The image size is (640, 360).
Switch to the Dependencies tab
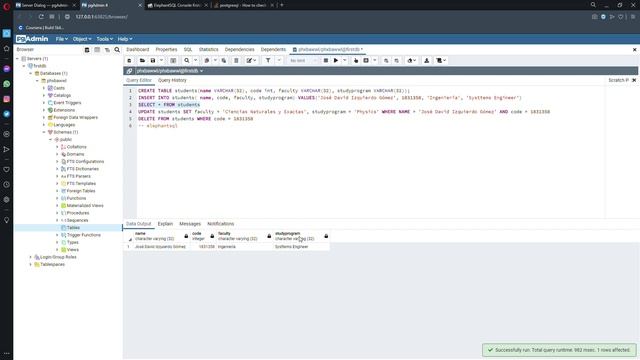pos(240,49)
